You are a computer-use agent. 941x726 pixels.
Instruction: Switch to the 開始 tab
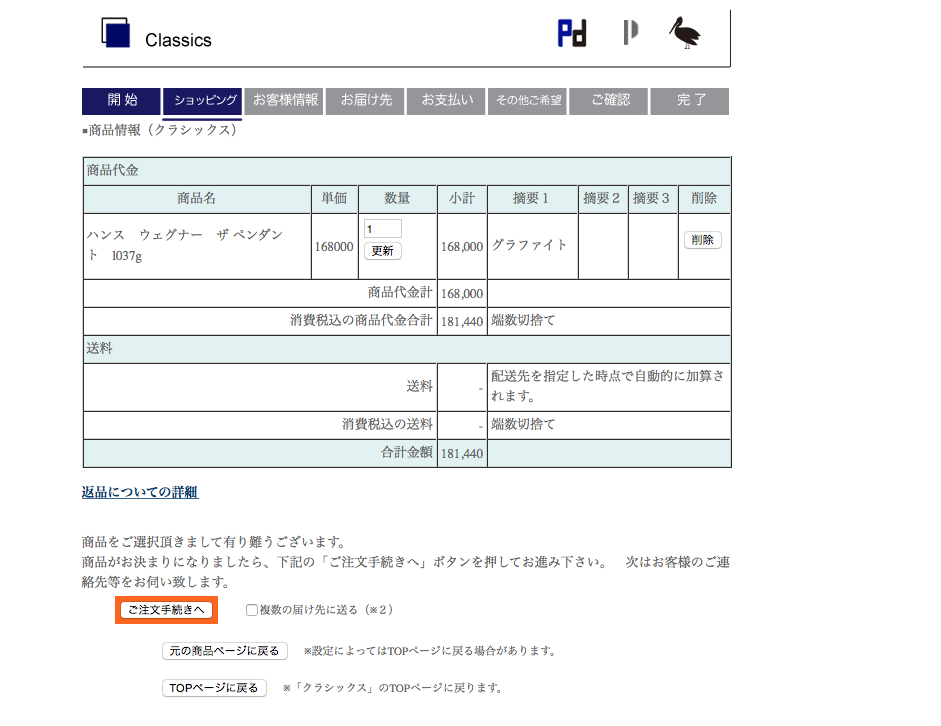pos(120,101)
